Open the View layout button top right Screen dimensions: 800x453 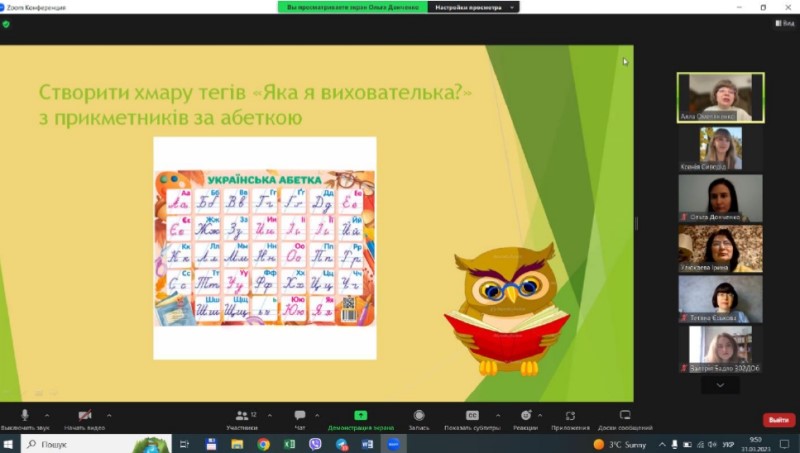click(783, 24)
